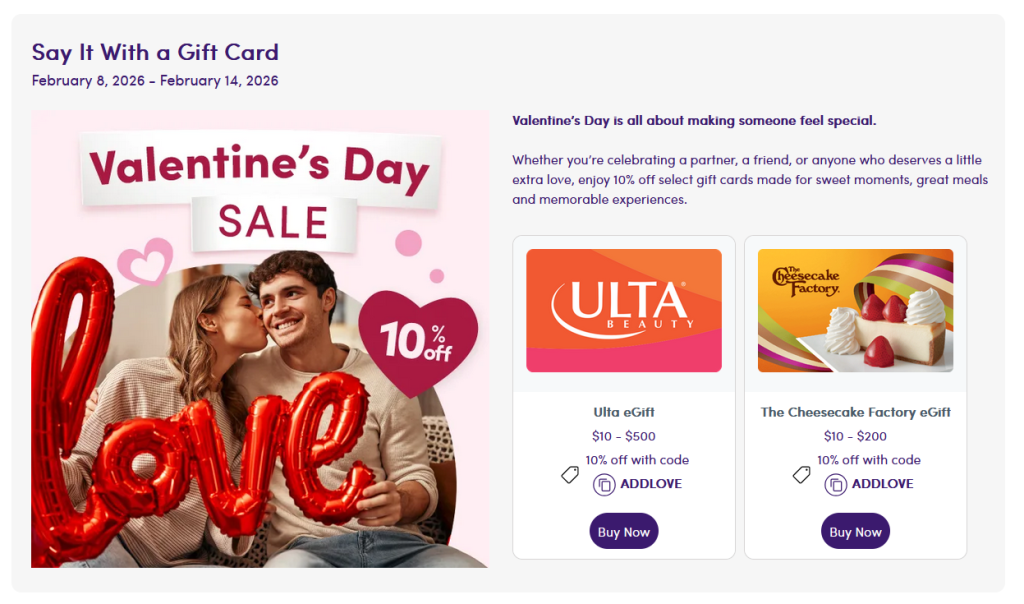Click the price tag icon on Cheesecake Factory card
This screenshot has height=604, width=1024.
point(802,475)
